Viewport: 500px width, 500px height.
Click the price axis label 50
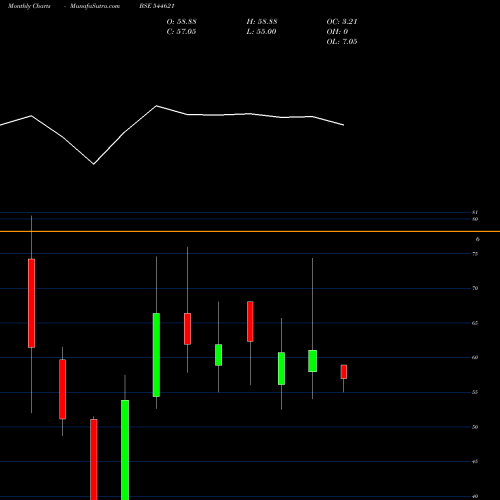tap(475, 427)
